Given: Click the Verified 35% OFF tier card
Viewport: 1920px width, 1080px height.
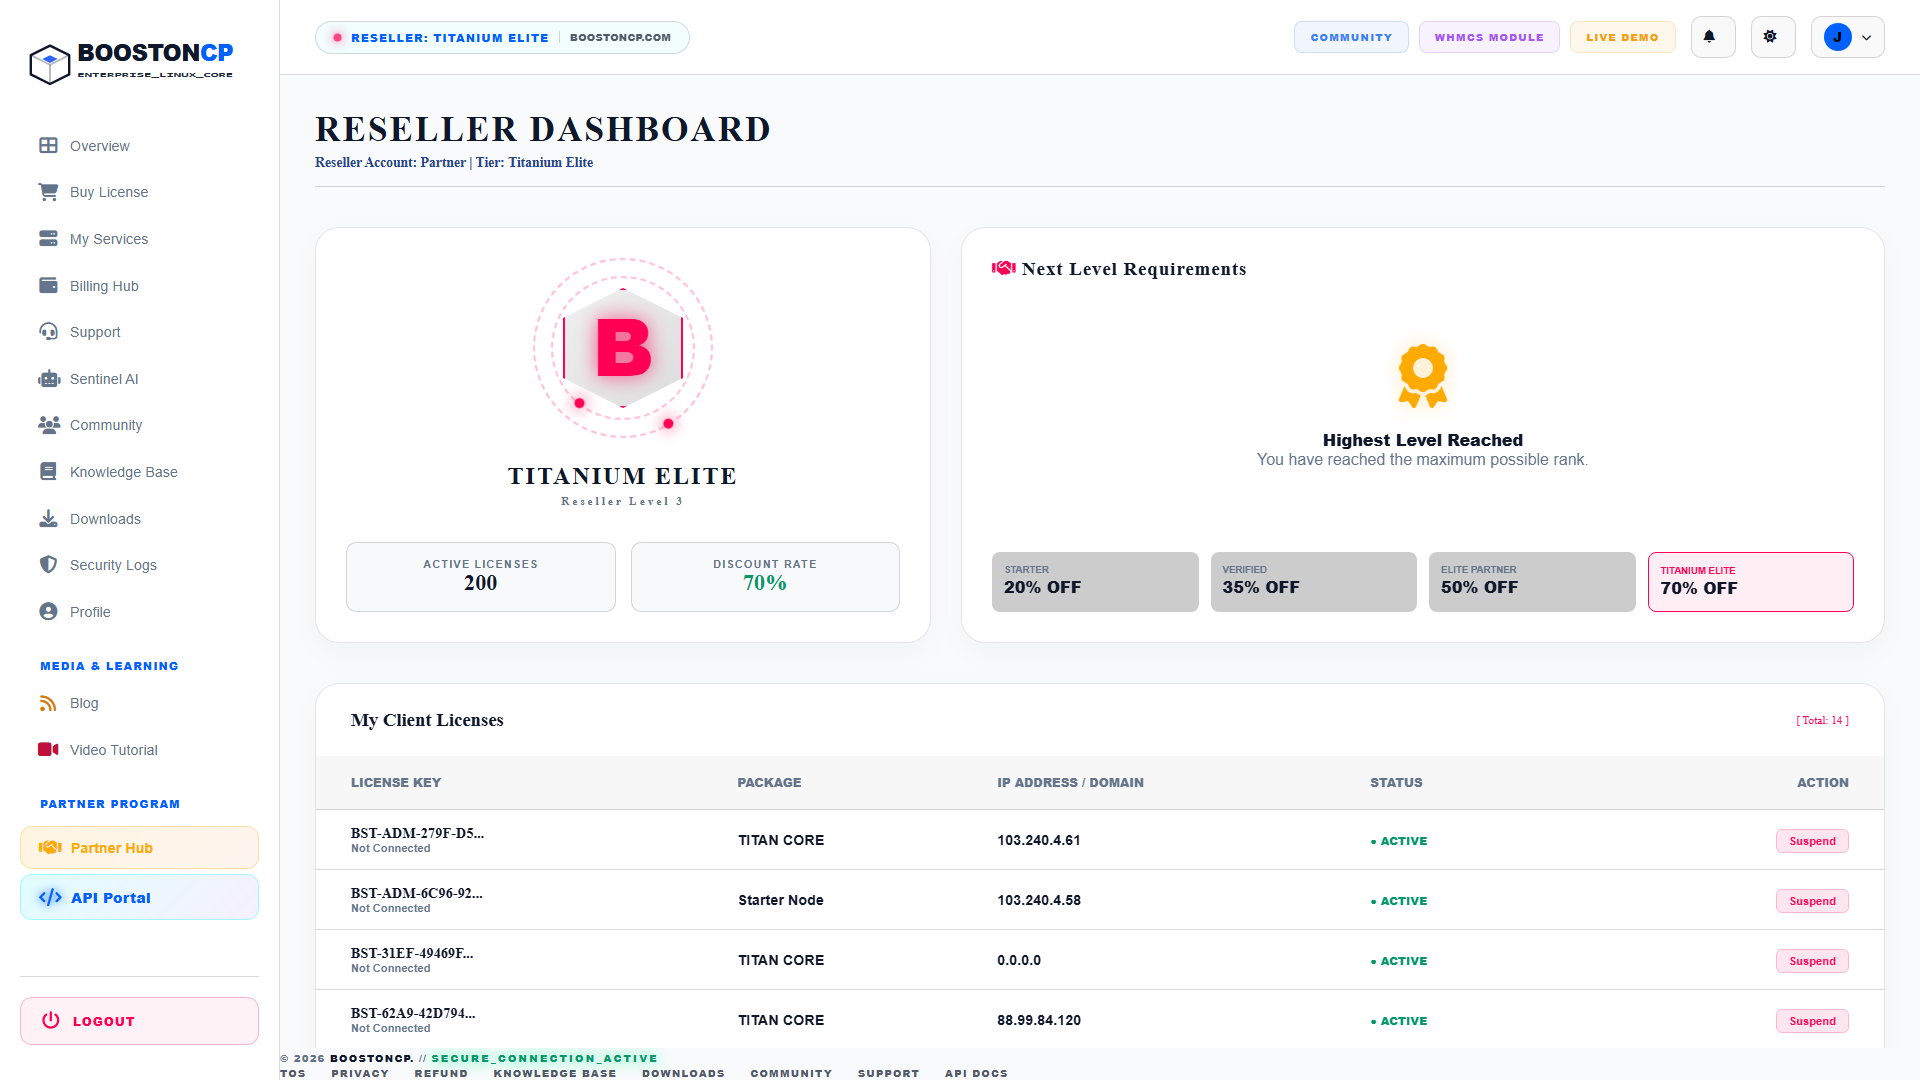Looking at the screenshot, I should coord(1313,582).
